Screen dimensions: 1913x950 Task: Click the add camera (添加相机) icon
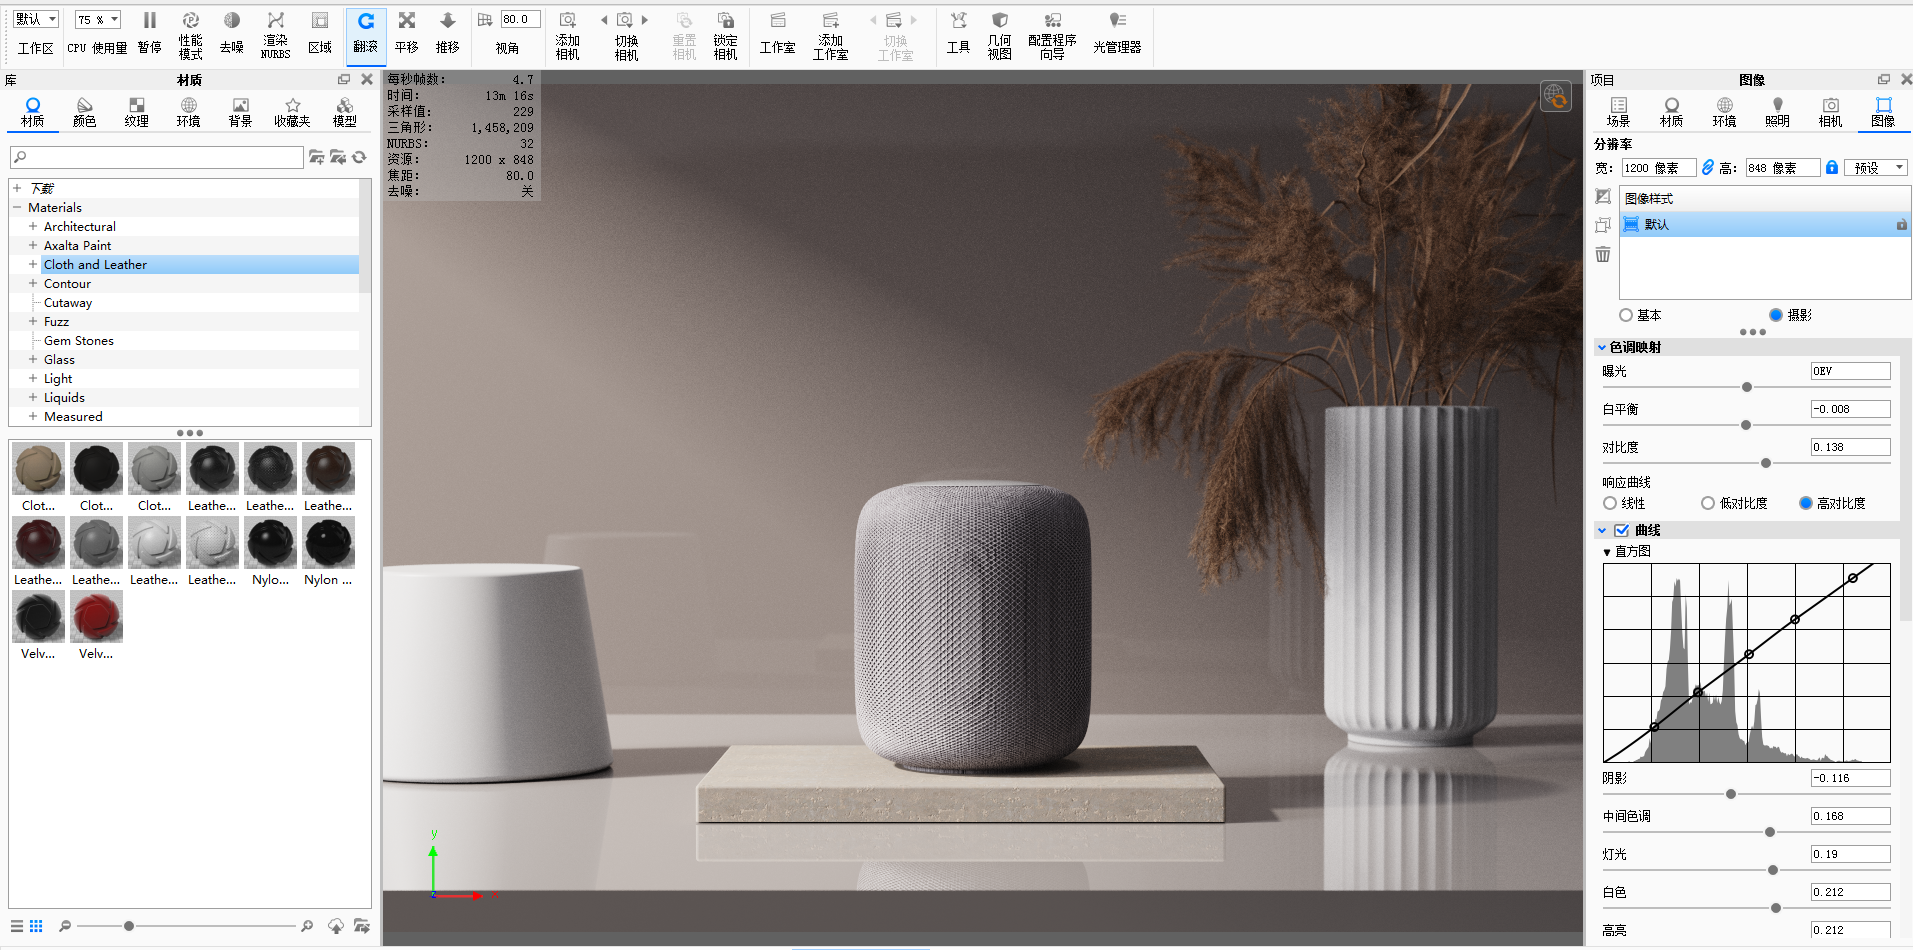(x=567, y=34)
